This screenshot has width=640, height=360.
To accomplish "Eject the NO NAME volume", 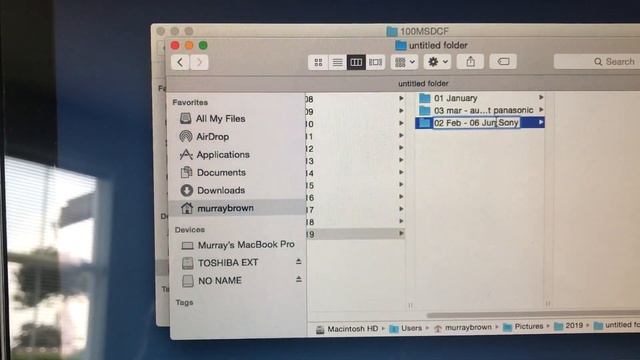I will [x=298, y=280].
